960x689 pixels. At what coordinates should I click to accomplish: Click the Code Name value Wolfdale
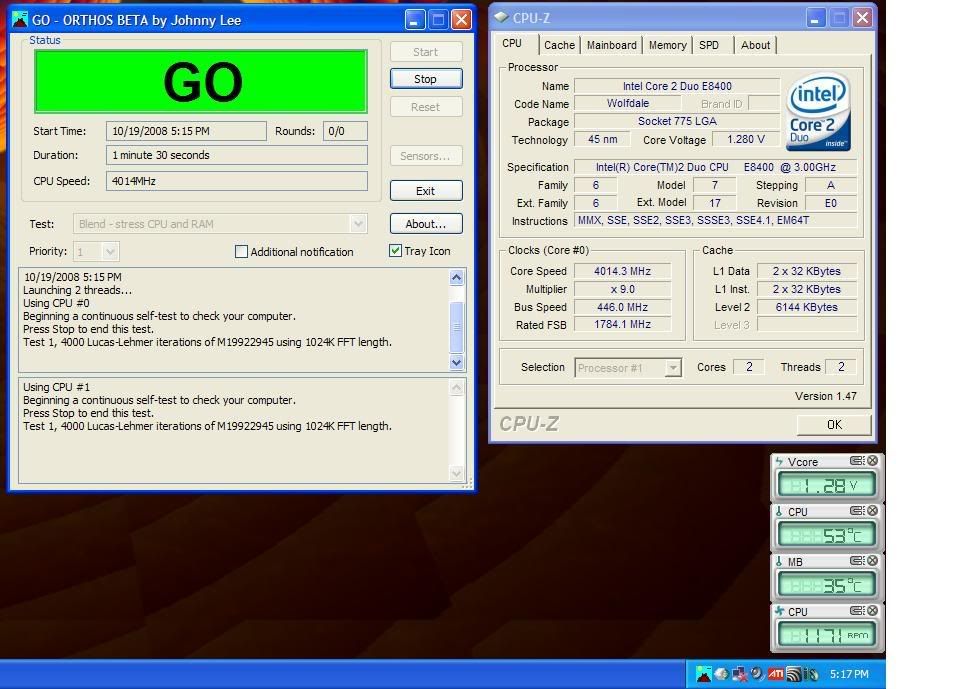tap(628, 104)
